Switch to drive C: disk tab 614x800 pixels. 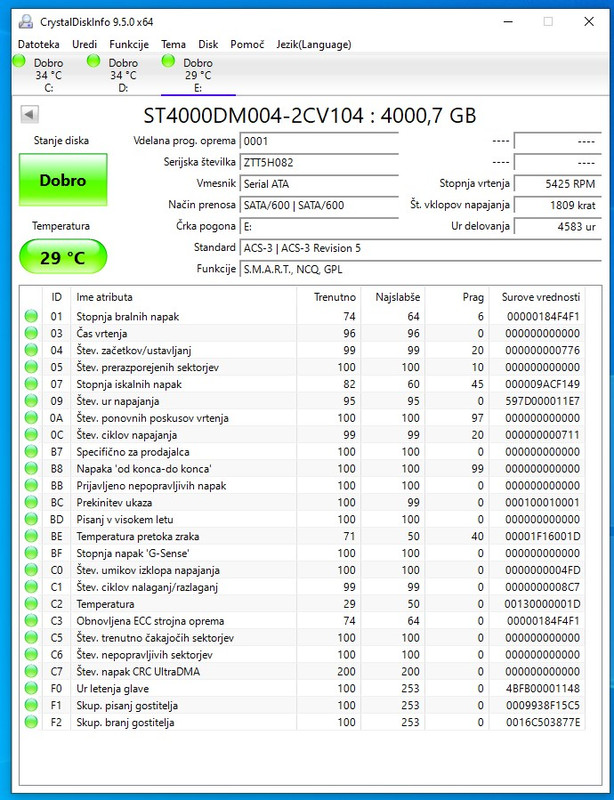point(48,75)
